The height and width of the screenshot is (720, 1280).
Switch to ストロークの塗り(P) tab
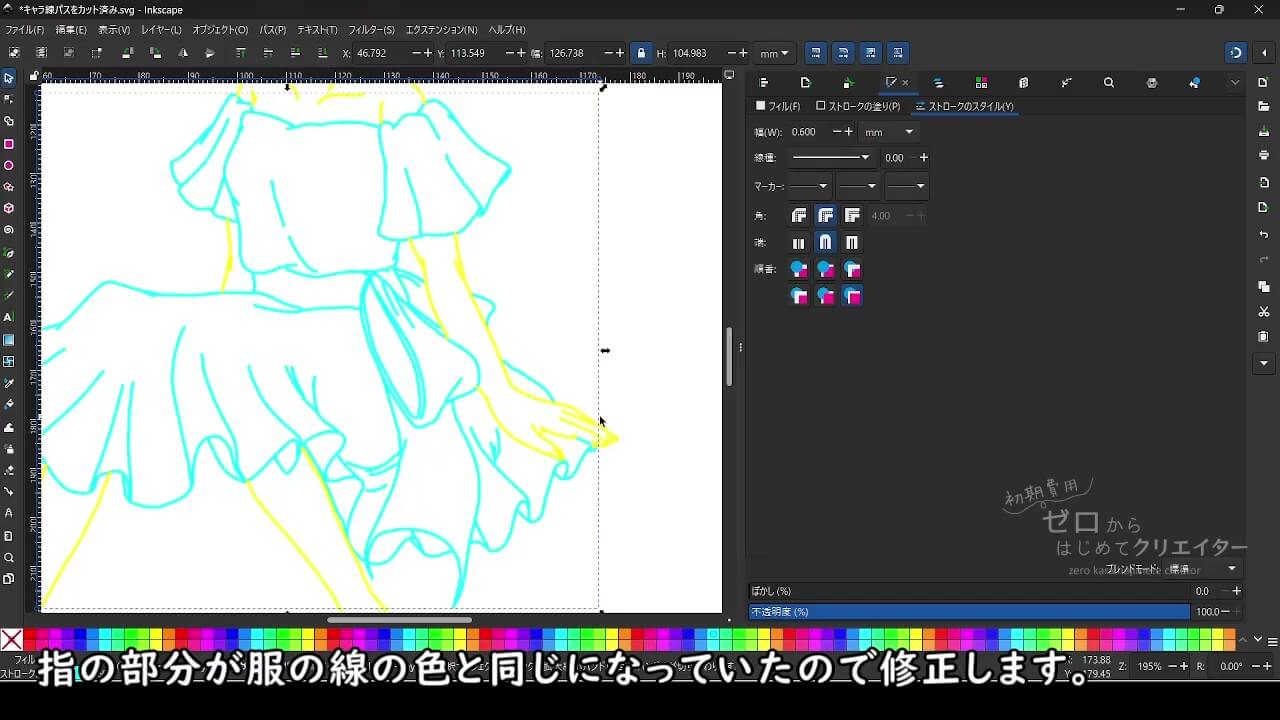click(x=858, y=106)
